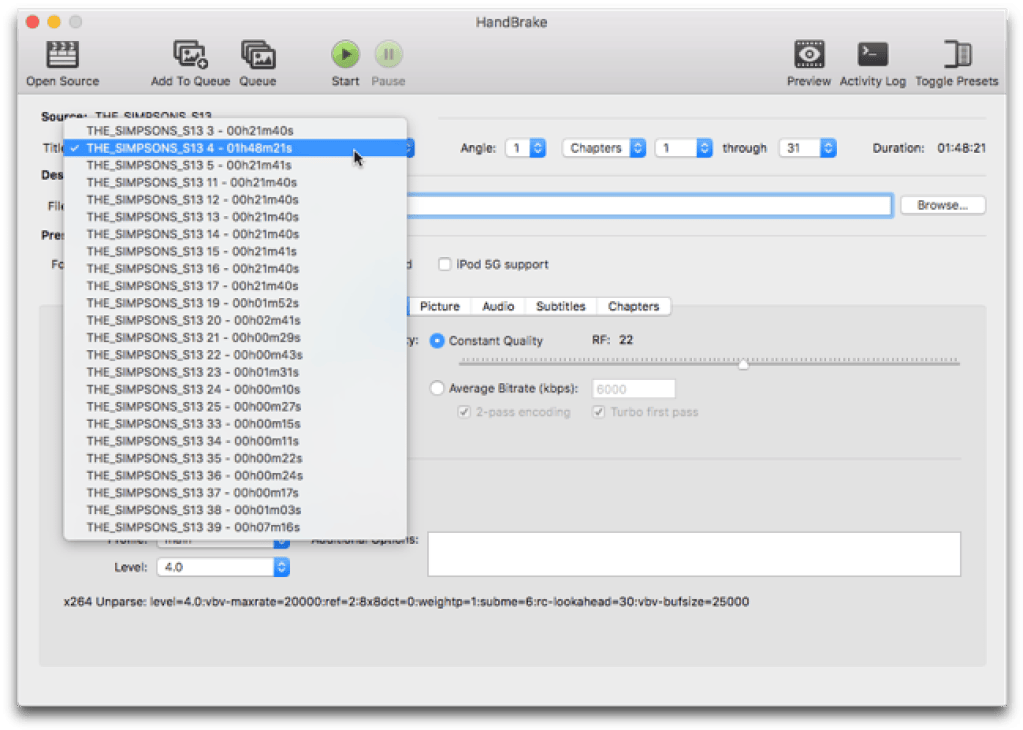Toggle the Turbo first pass checkbox
The height and width of the screenshot is (730, 1023).
click(x=598, y=412)
